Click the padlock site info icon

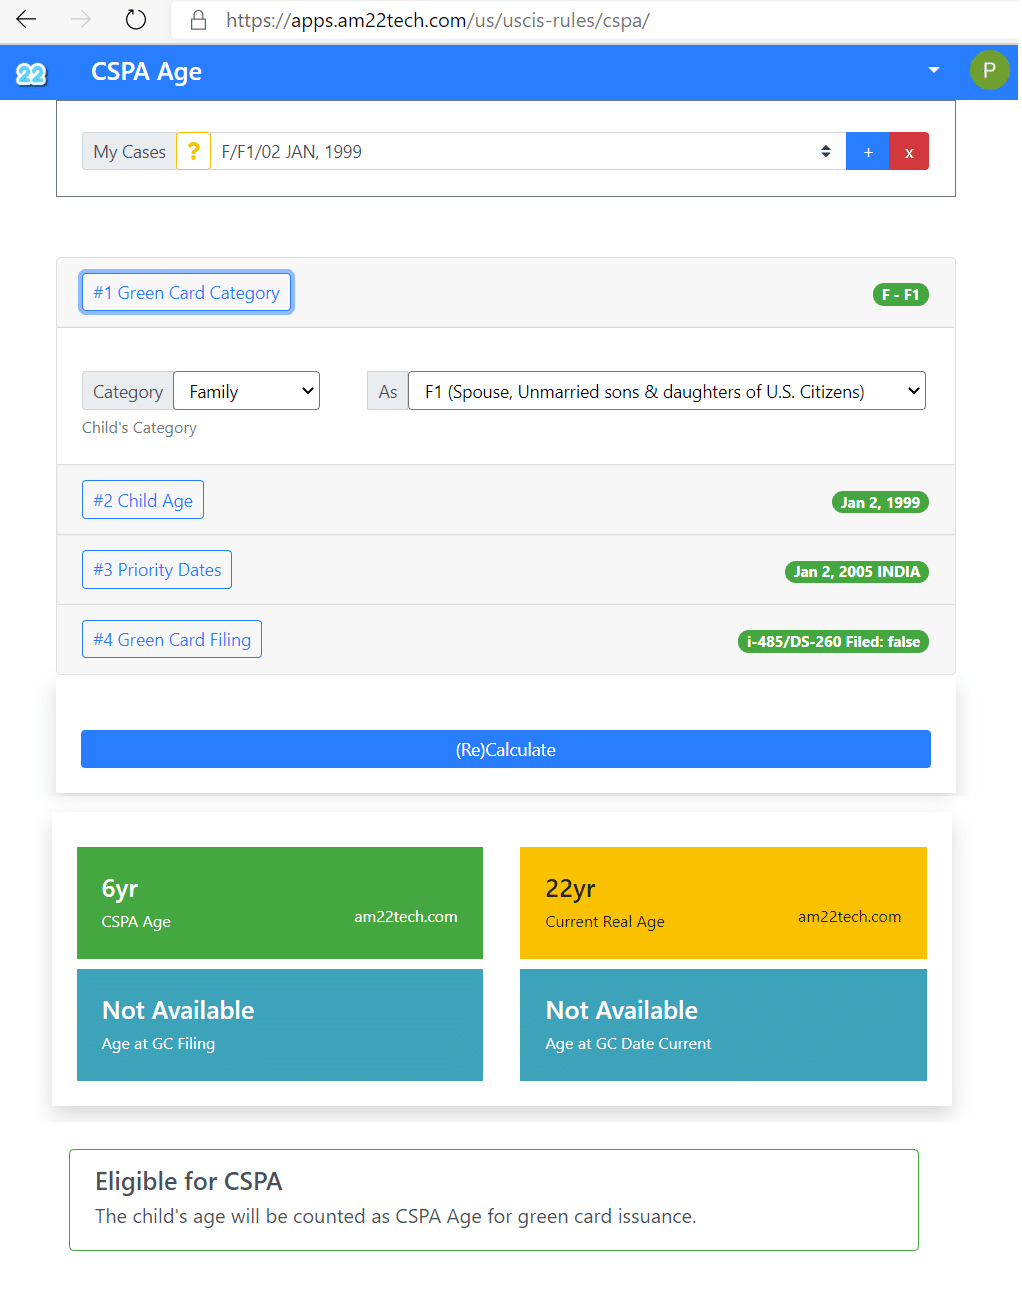(198, 20)
